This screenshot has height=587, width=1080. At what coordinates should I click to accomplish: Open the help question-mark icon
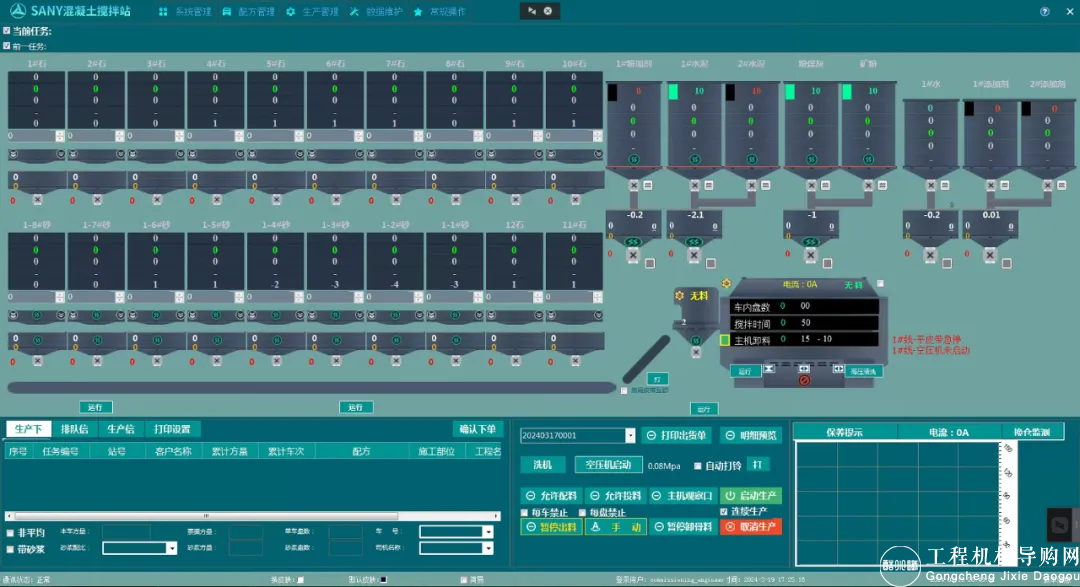(1044, 11)
